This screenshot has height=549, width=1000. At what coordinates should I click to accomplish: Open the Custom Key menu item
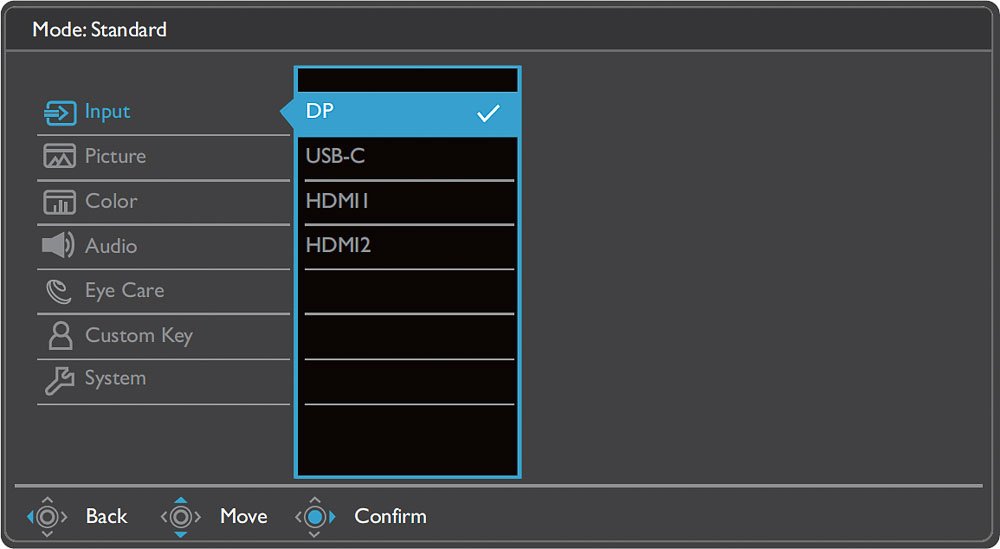click(x=163, y=335)
